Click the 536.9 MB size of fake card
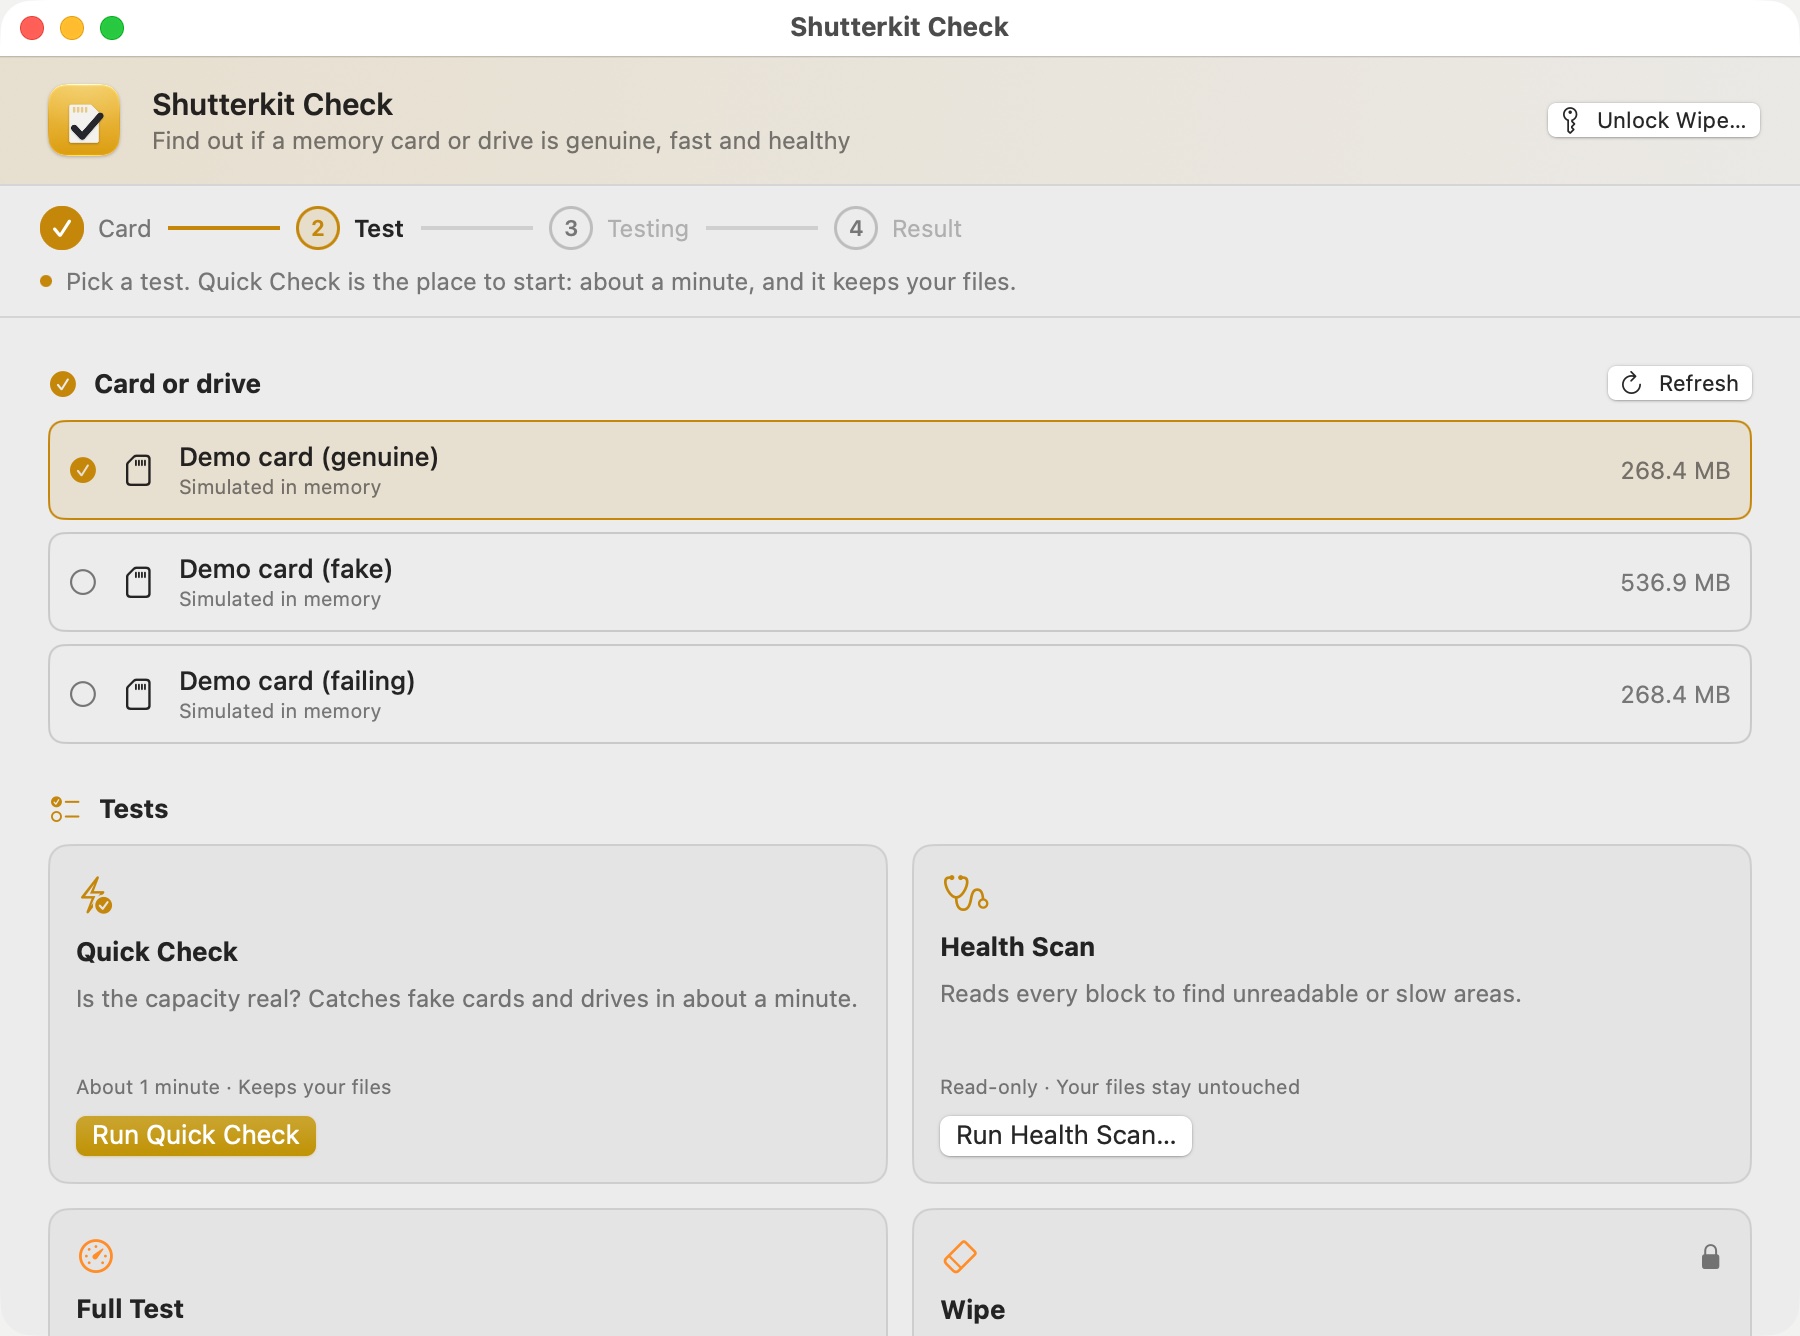Image resolution: width=1800 pixels, height=1336 pixels. pyautogui.click(x=1675, y=582)
